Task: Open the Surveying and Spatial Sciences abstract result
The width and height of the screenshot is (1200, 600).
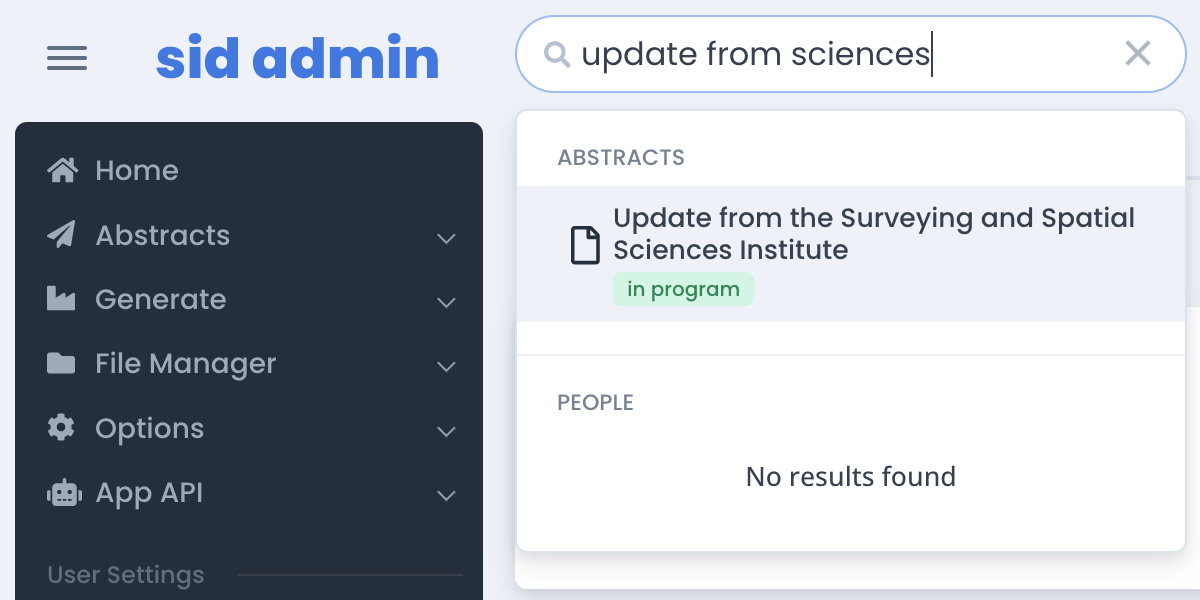Action: click(851, 254)
